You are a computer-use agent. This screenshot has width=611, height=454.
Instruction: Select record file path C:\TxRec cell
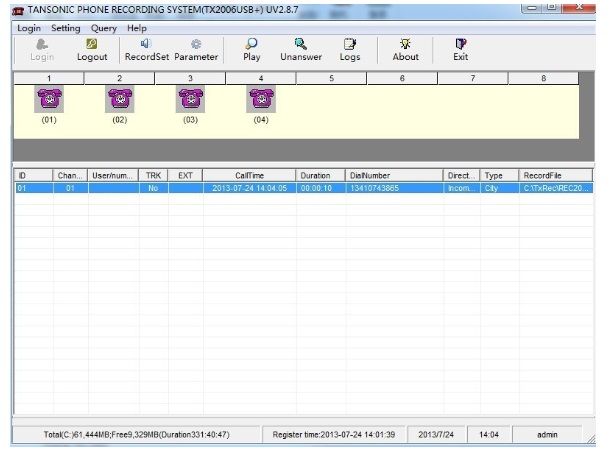click(556, 188)
